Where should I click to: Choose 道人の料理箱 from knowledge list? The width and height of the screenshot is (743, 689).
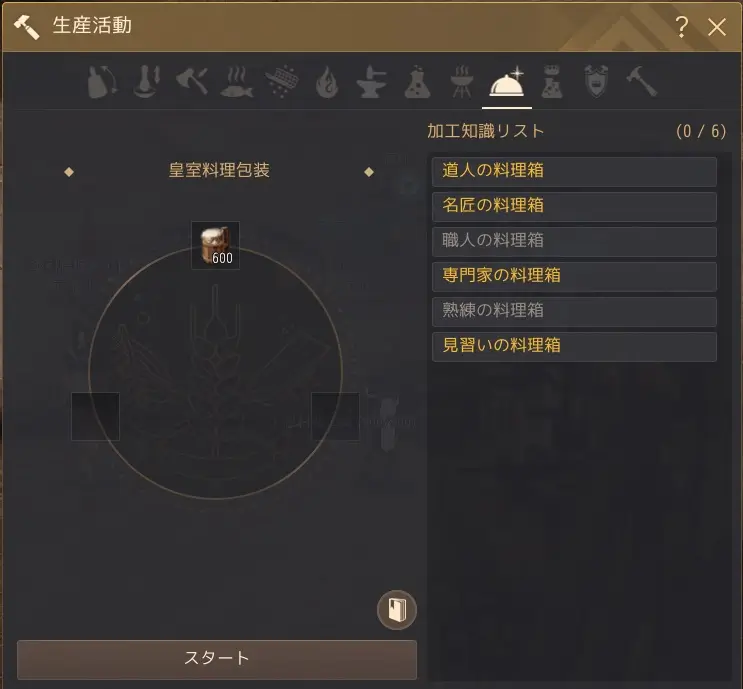[574, 172]
